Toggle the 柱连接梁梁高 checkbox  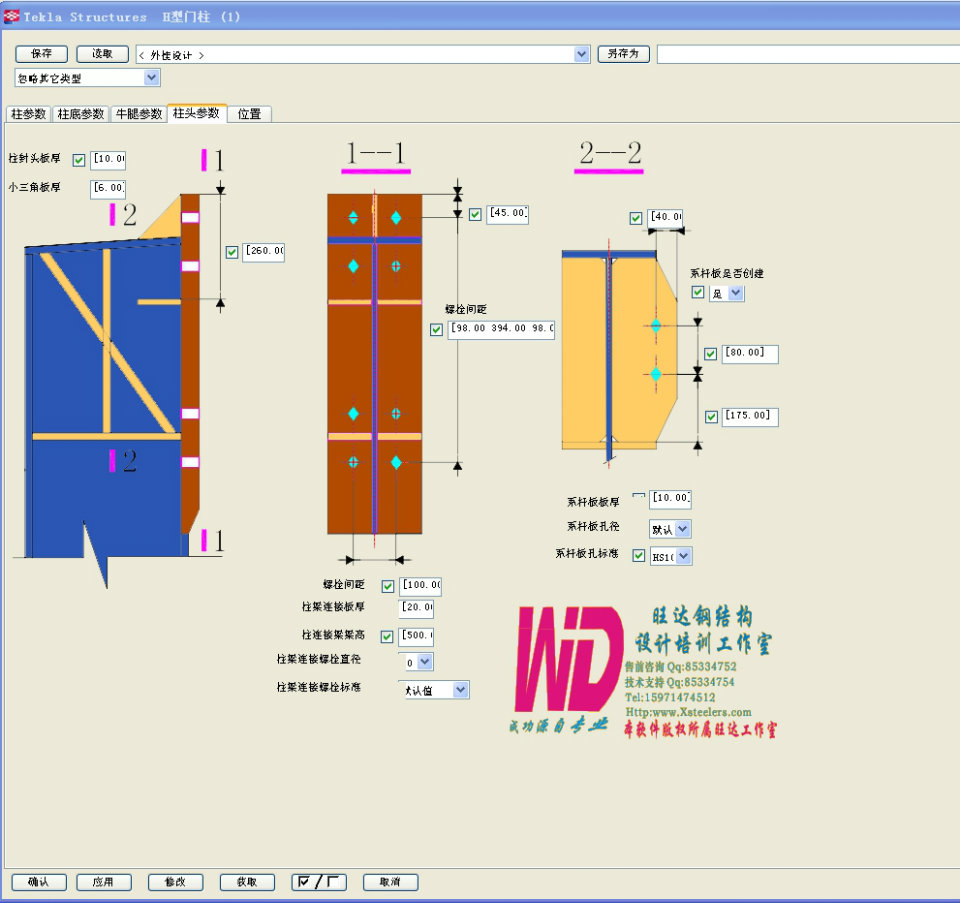click(x=387, y=637)
